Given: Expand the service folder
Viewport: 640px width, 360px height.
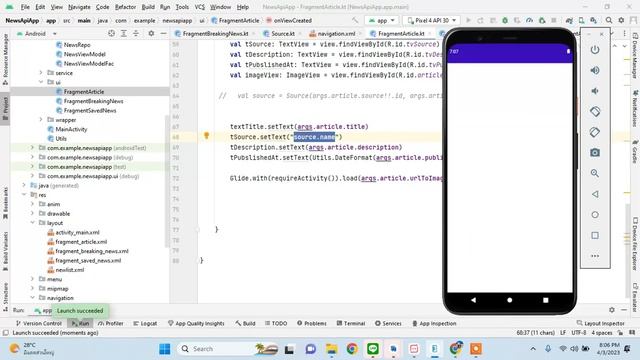Looking at the screenshot, I should (x=41, y=73).
